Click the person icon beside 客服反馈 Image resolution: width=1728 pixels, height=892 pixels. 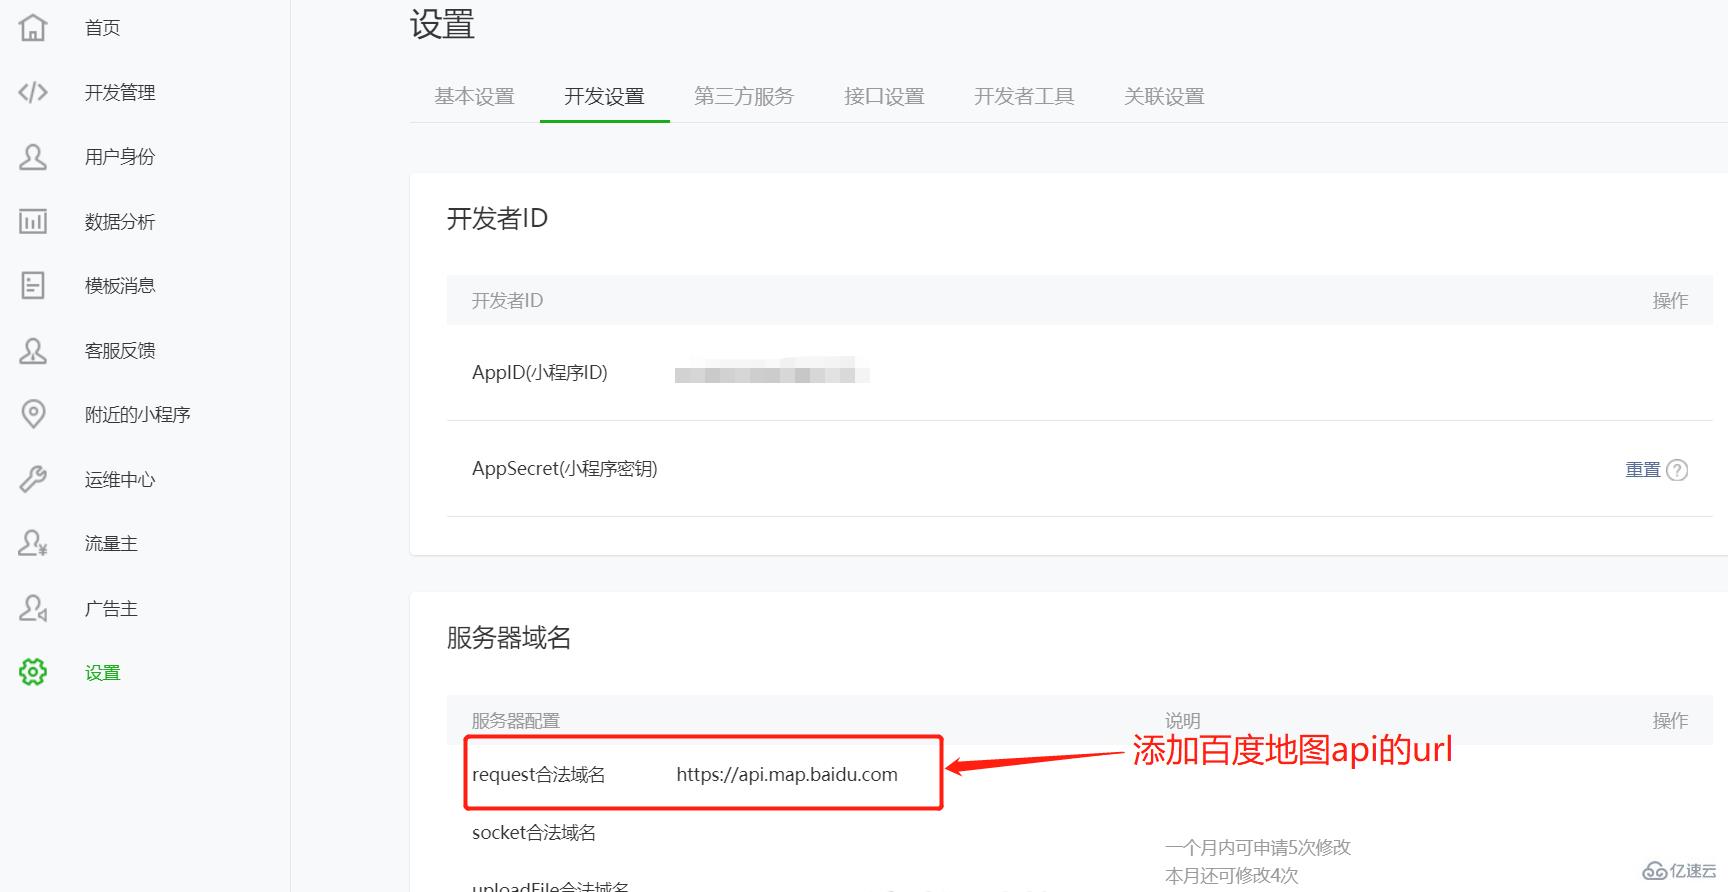point(33,350)
